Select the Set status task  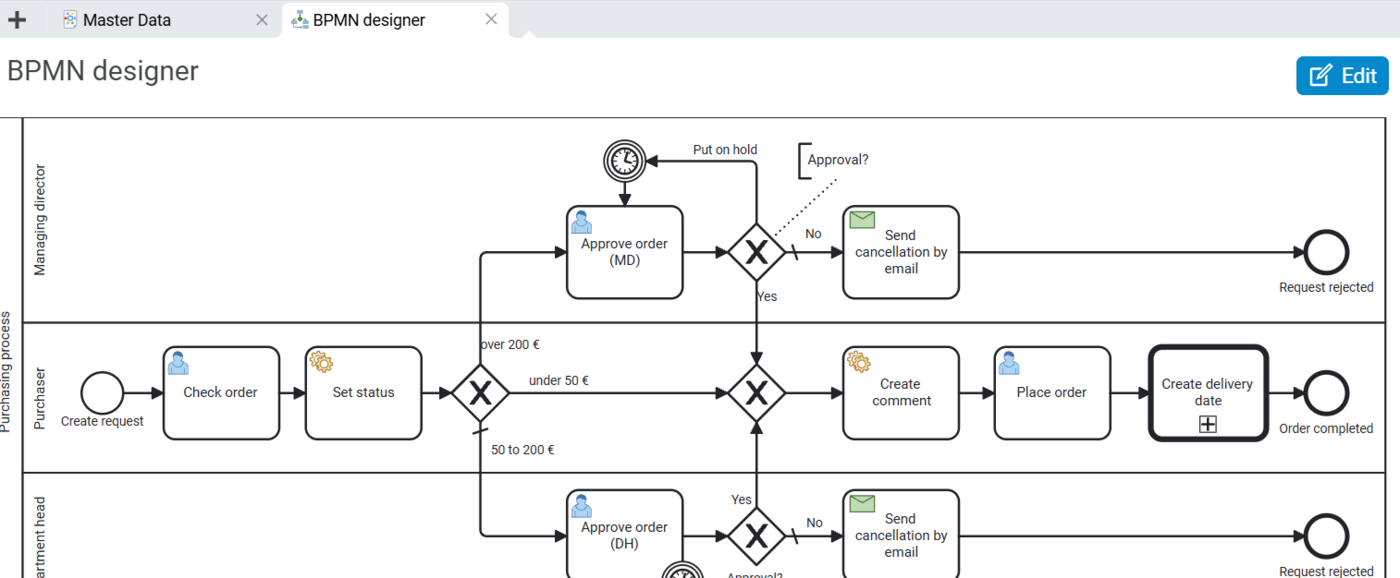pyautogui.click(x=363, y=393)
